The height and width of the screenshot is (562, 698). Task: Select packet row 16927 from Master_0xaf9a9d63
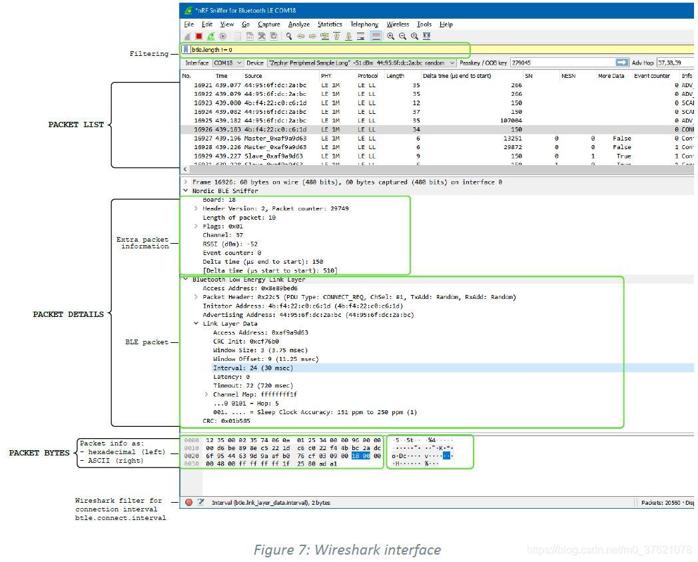[x=437, y=138]
